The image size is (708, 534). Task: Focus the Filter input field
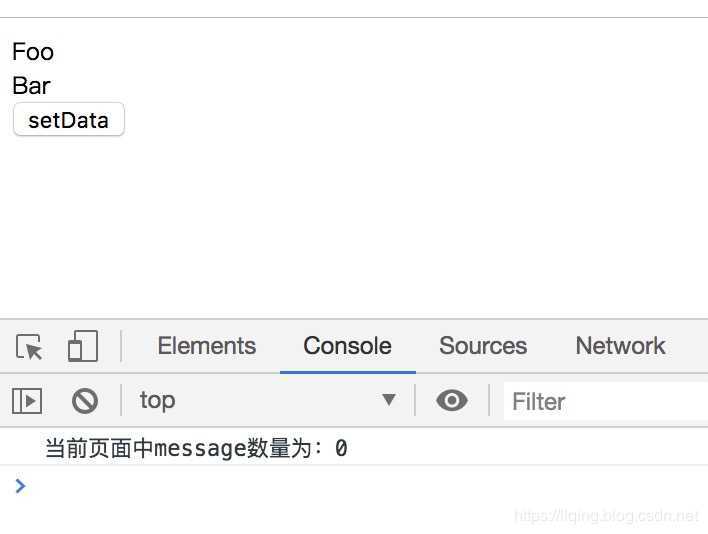pyautogui.click(x=606, y=401)
